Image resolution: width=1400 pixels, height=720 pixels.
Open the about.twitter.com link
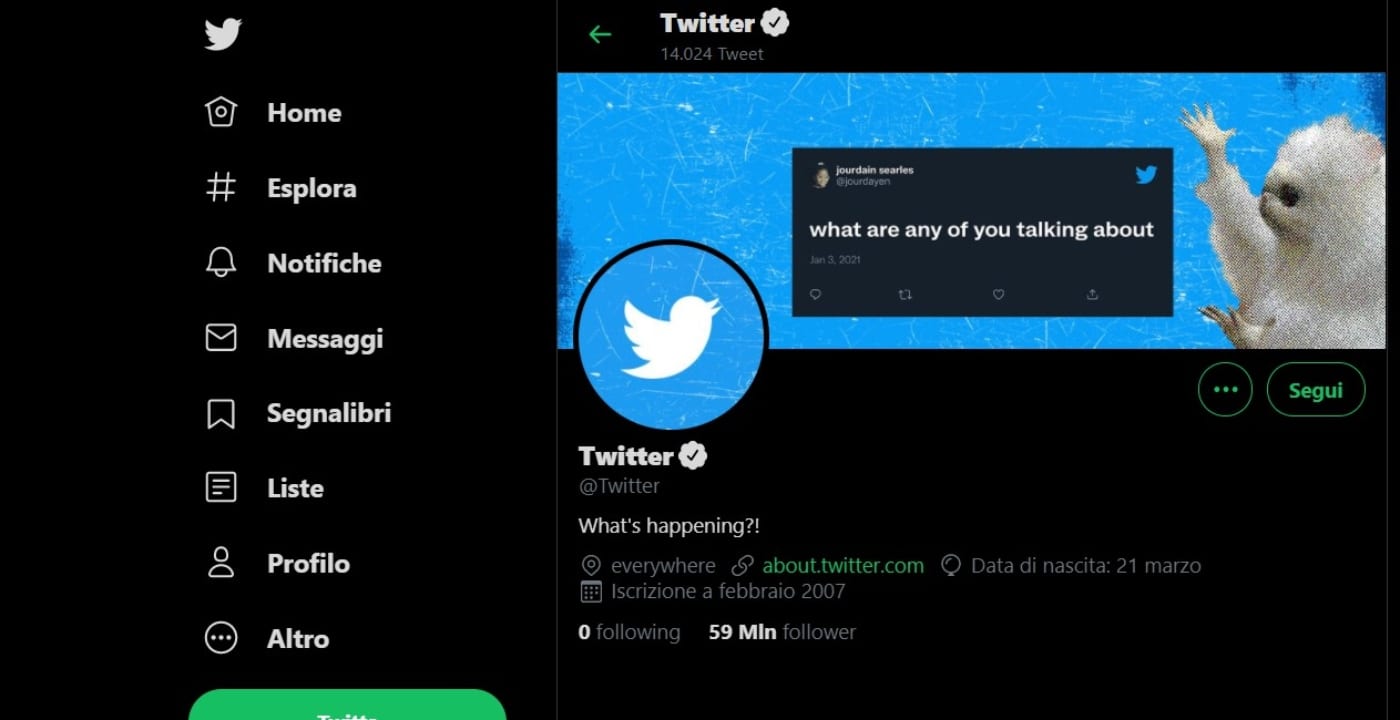843,565
